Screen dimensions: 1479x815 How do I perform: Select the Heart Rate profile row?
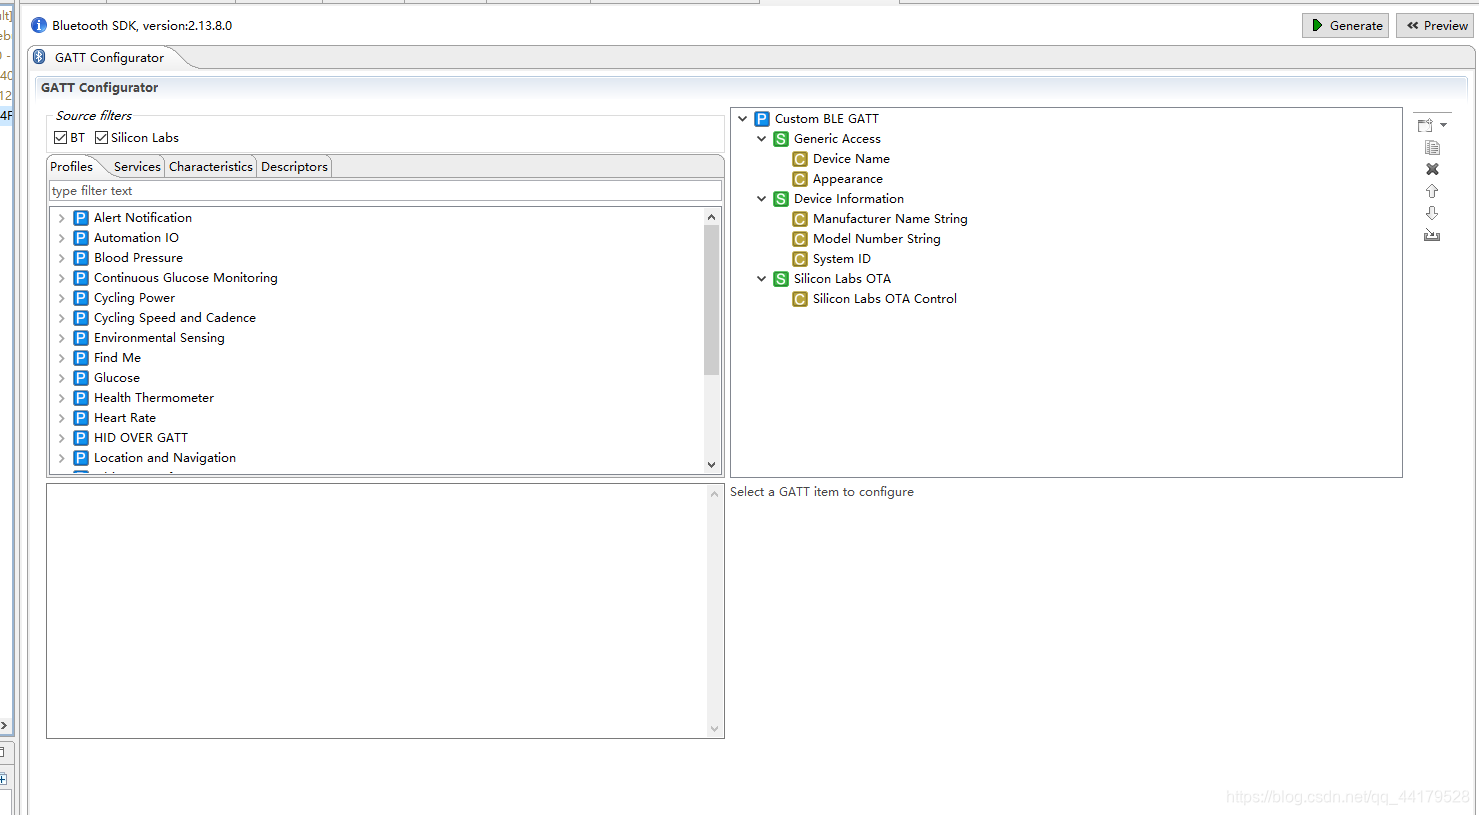[x=125, y=418]
